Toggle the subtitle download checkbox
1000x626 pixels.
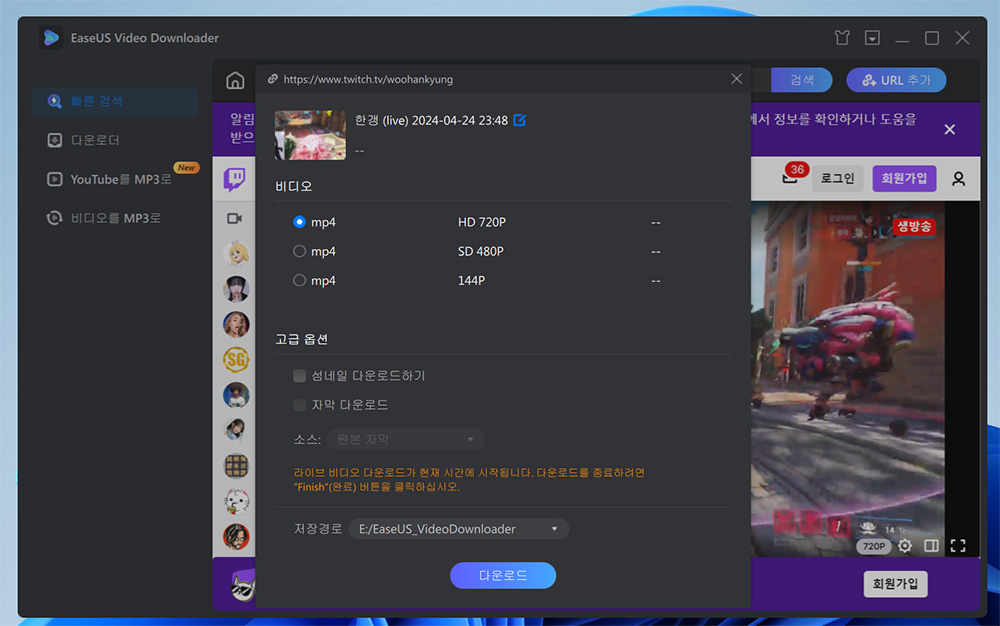[x=299, y=405]
